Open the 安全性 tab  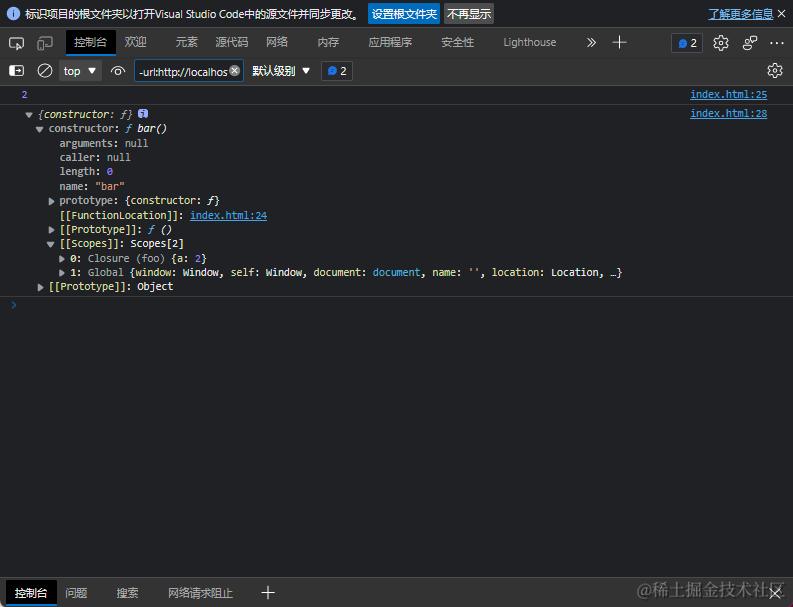coord(457,42)
